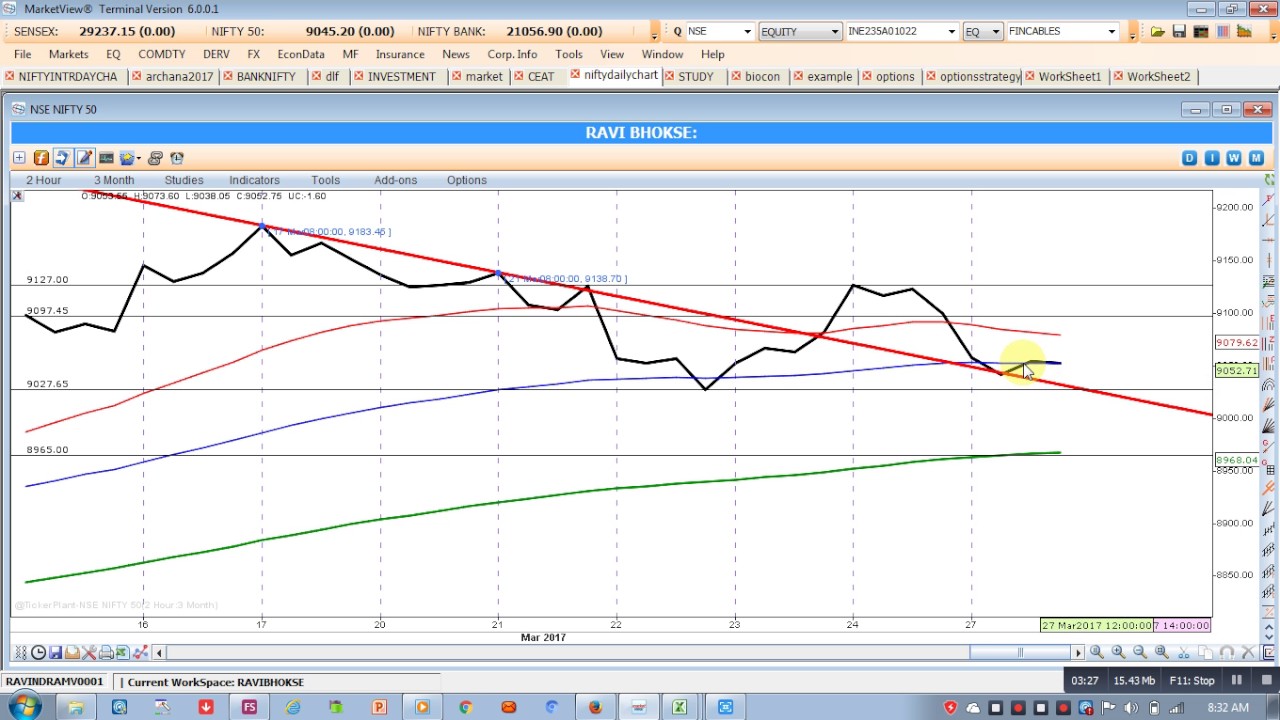Open the Indicators menu
Image resolution: width=1280 pixels, height=720 pixels.
click(254, 180)
